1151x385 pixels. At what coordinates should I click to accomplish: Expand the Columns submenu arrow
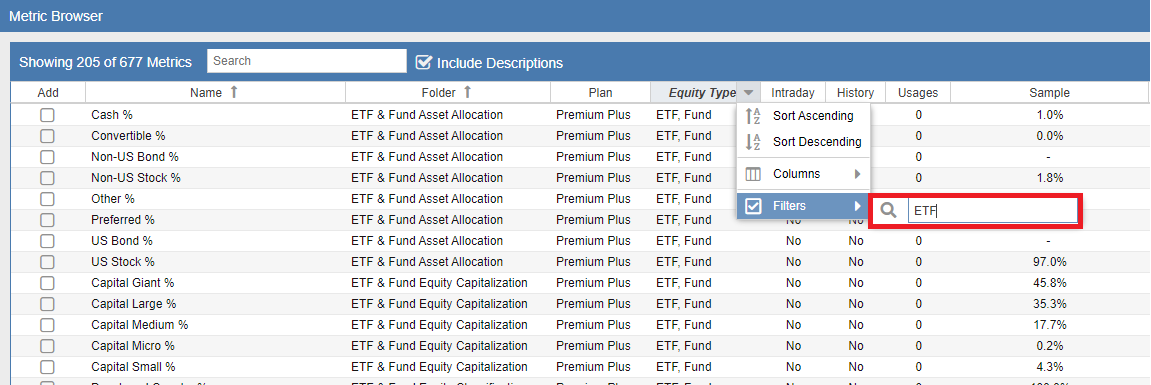(857, 175)
